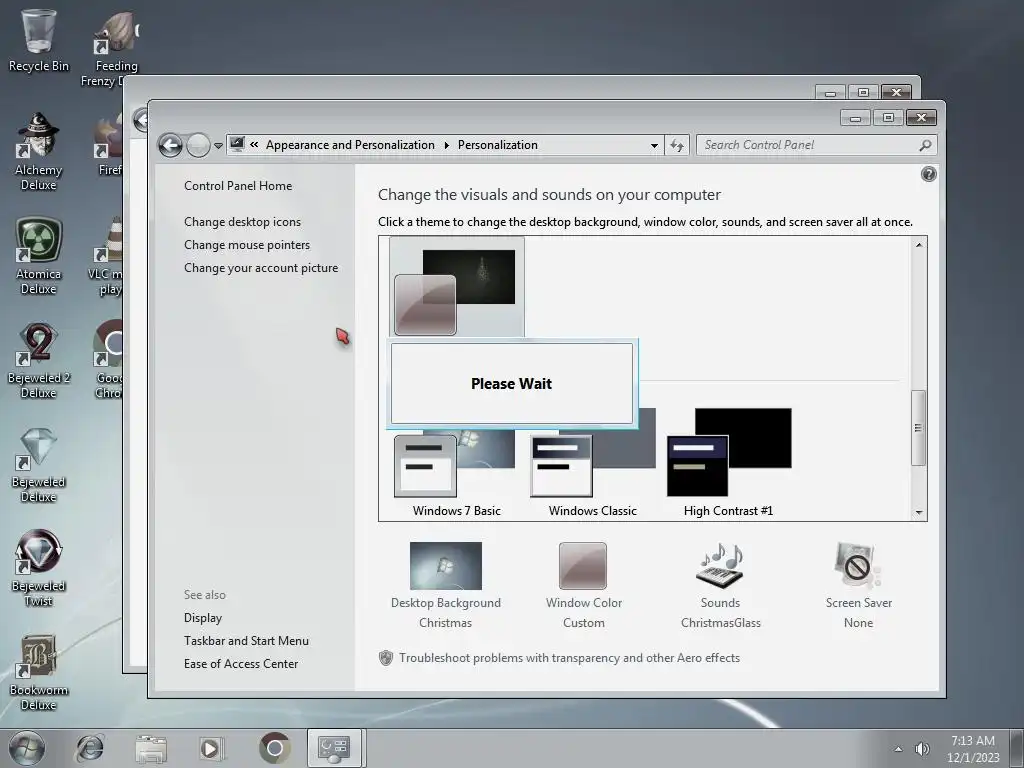Click the Forward arrow navigation button

198,145
